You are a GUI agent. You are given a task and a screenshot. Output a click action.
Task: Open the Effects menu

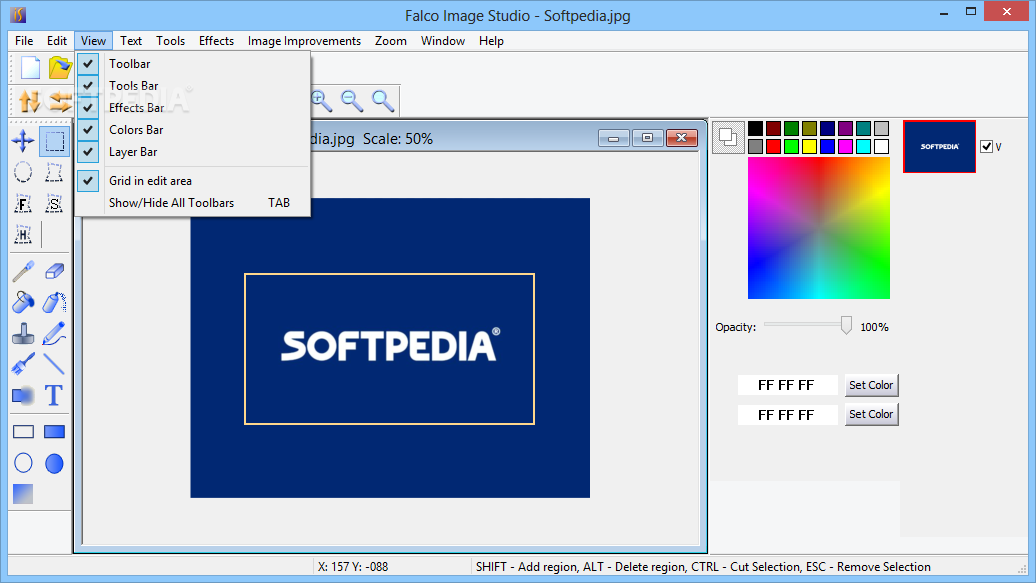point(216,41)
